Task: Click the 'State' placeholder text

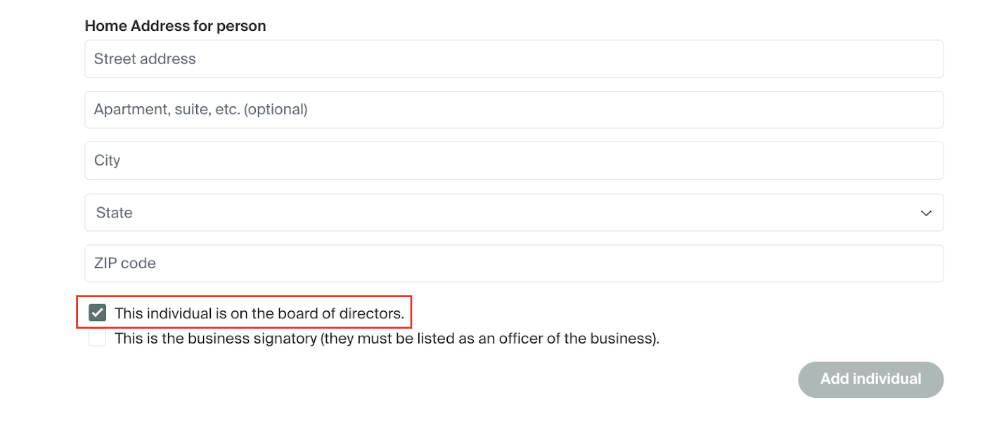Action: [114, 213]
